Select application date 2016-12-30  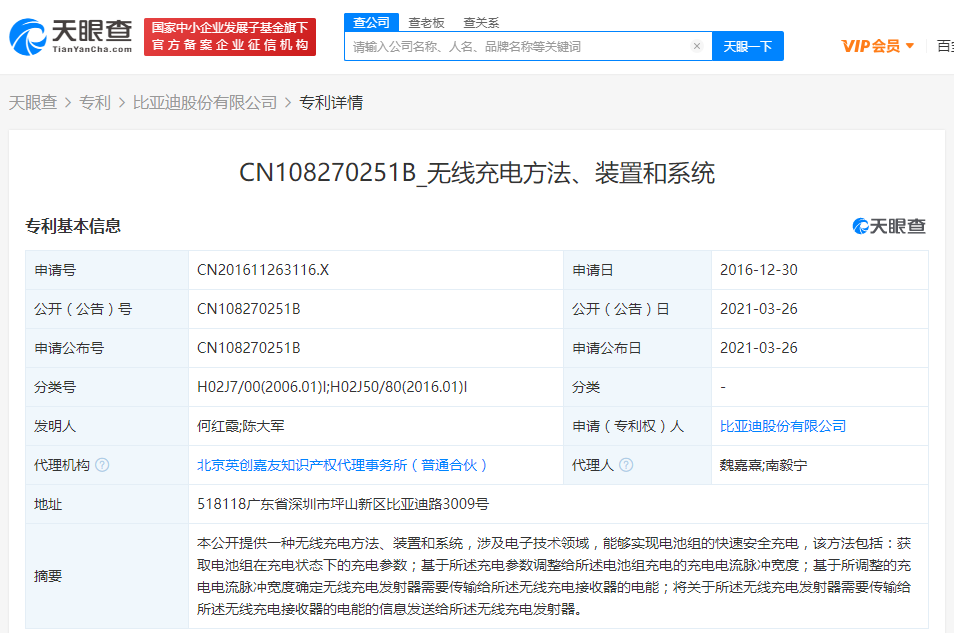[x=759, y=270]
